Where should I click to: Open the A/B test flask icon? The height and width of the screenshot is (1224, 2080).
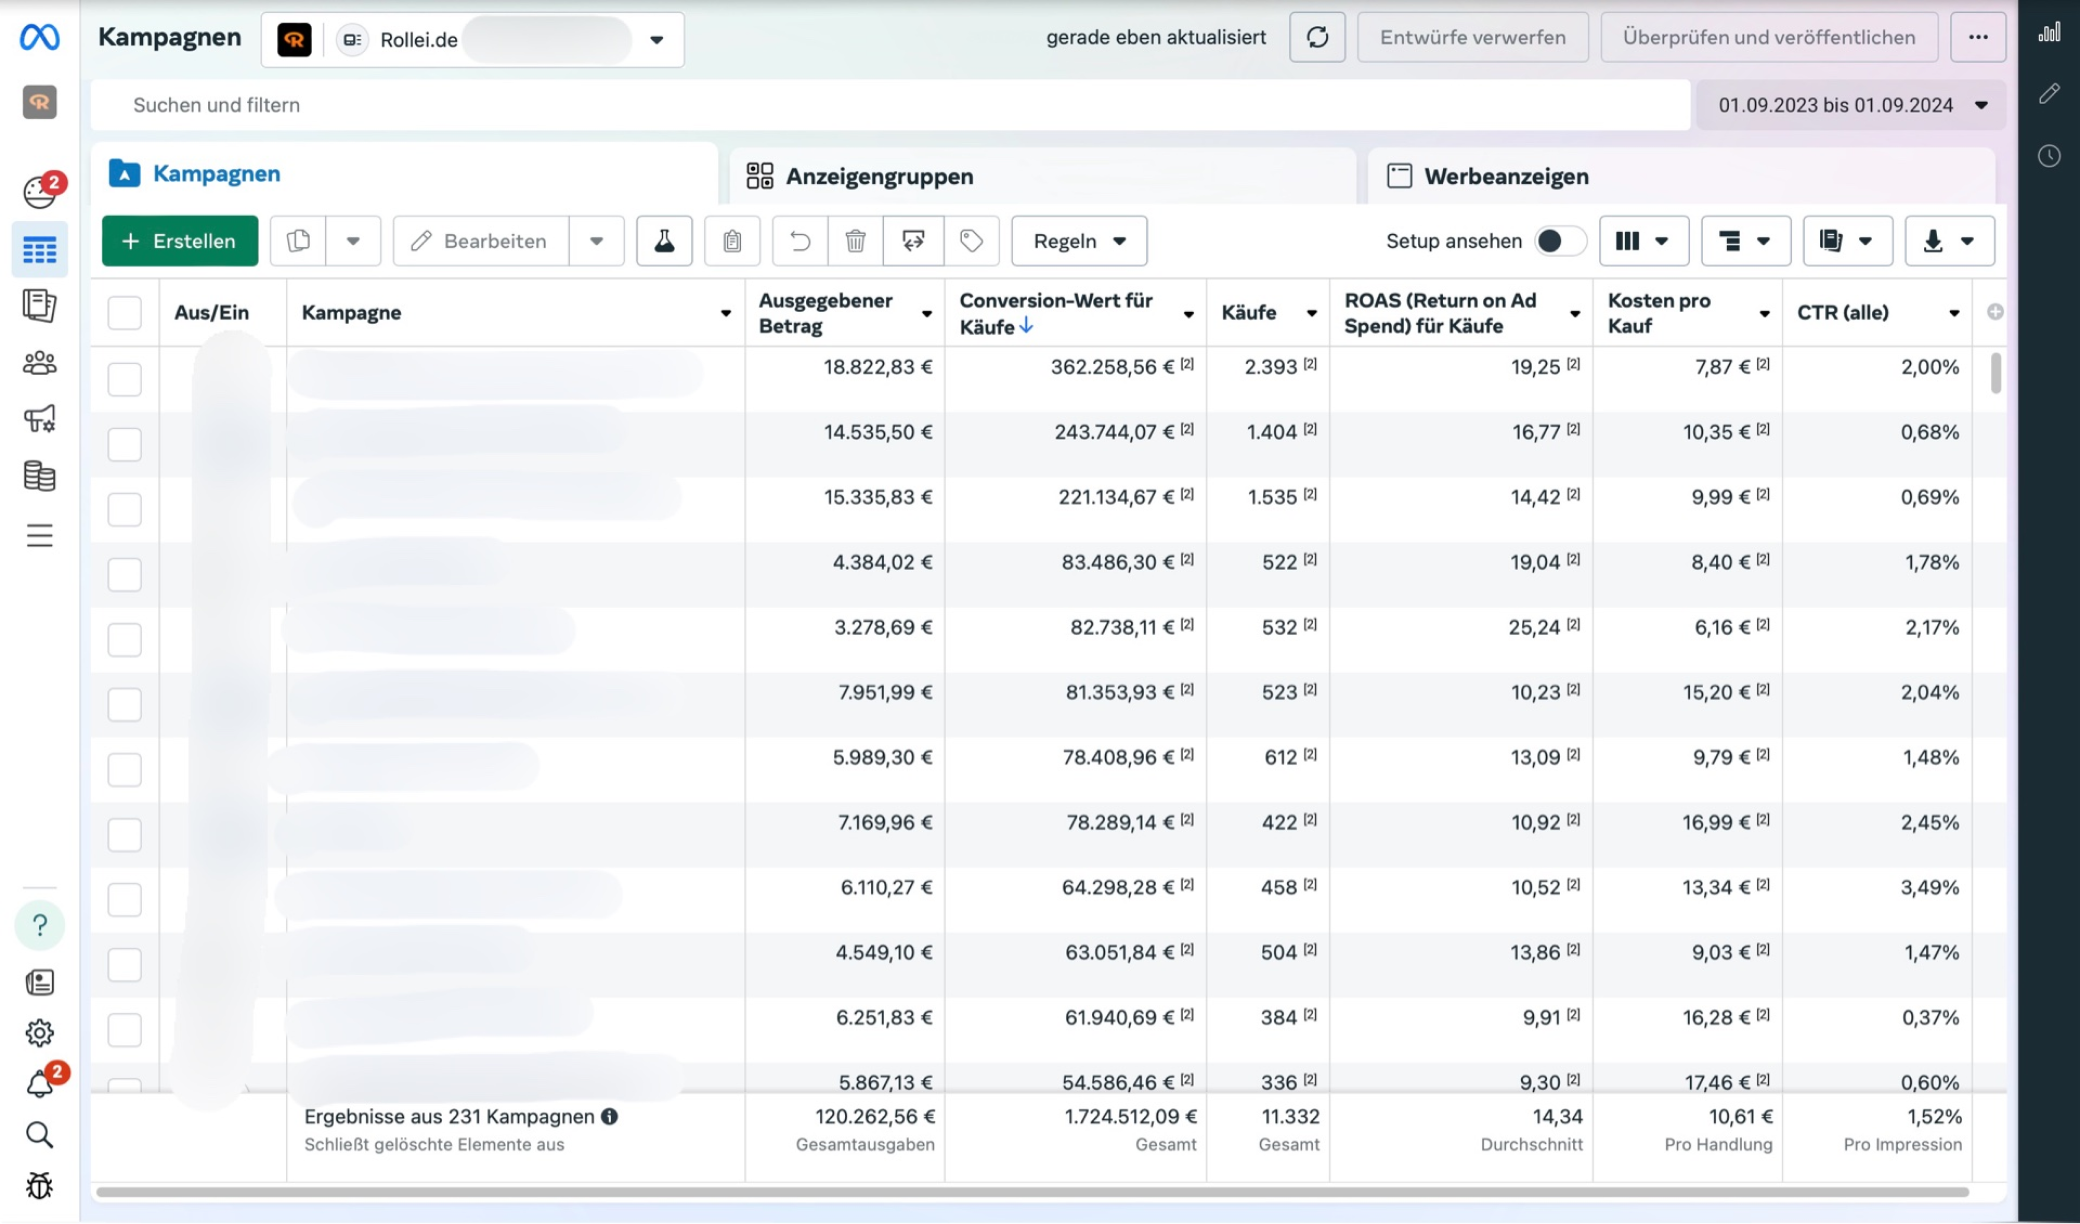[x=664, y=241]
